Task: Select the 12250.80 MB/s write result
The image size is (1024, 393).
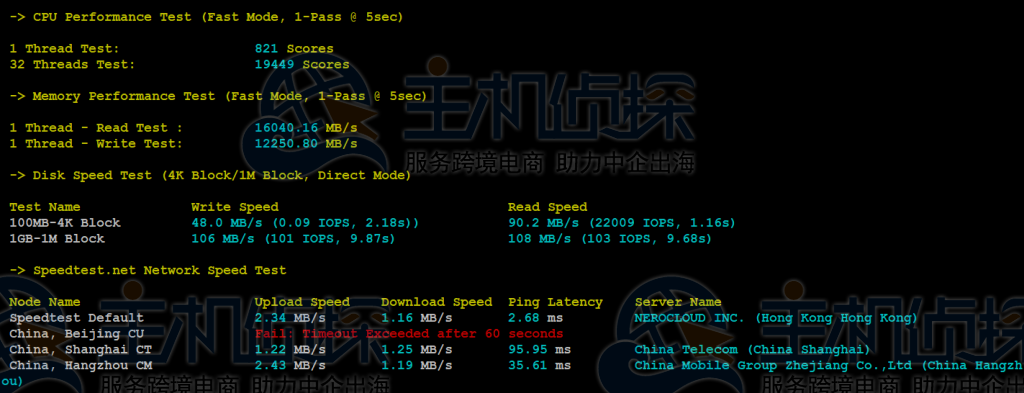Action: 306,144
